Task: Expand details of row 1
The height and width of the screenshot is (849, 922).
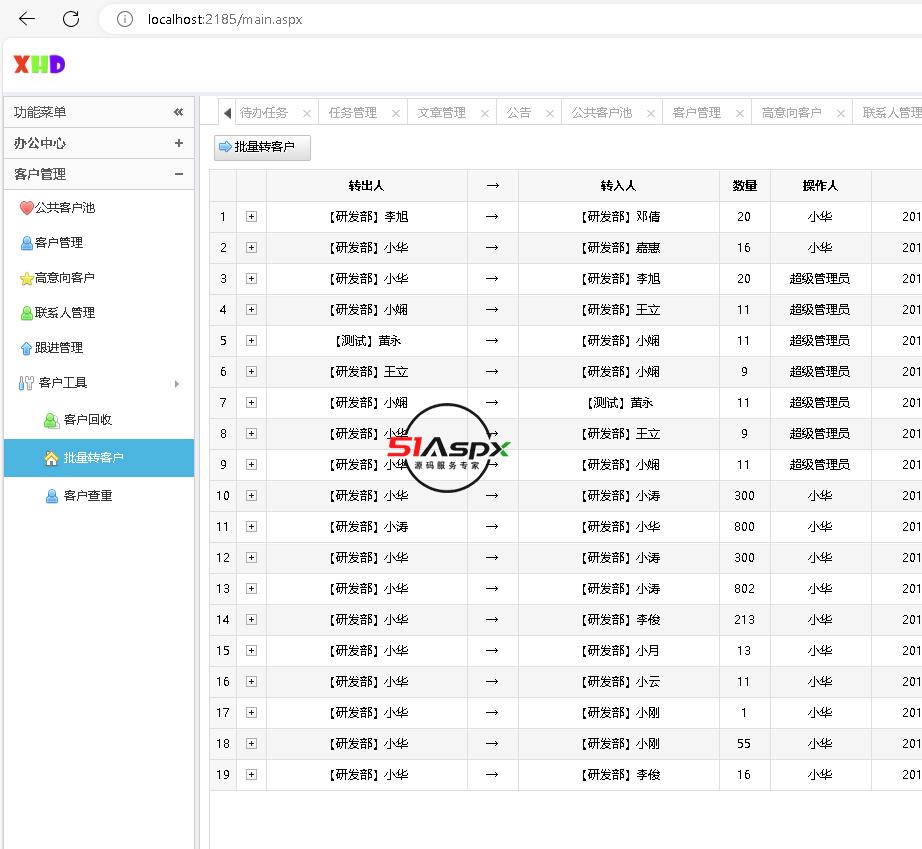Action: (251, 217)
